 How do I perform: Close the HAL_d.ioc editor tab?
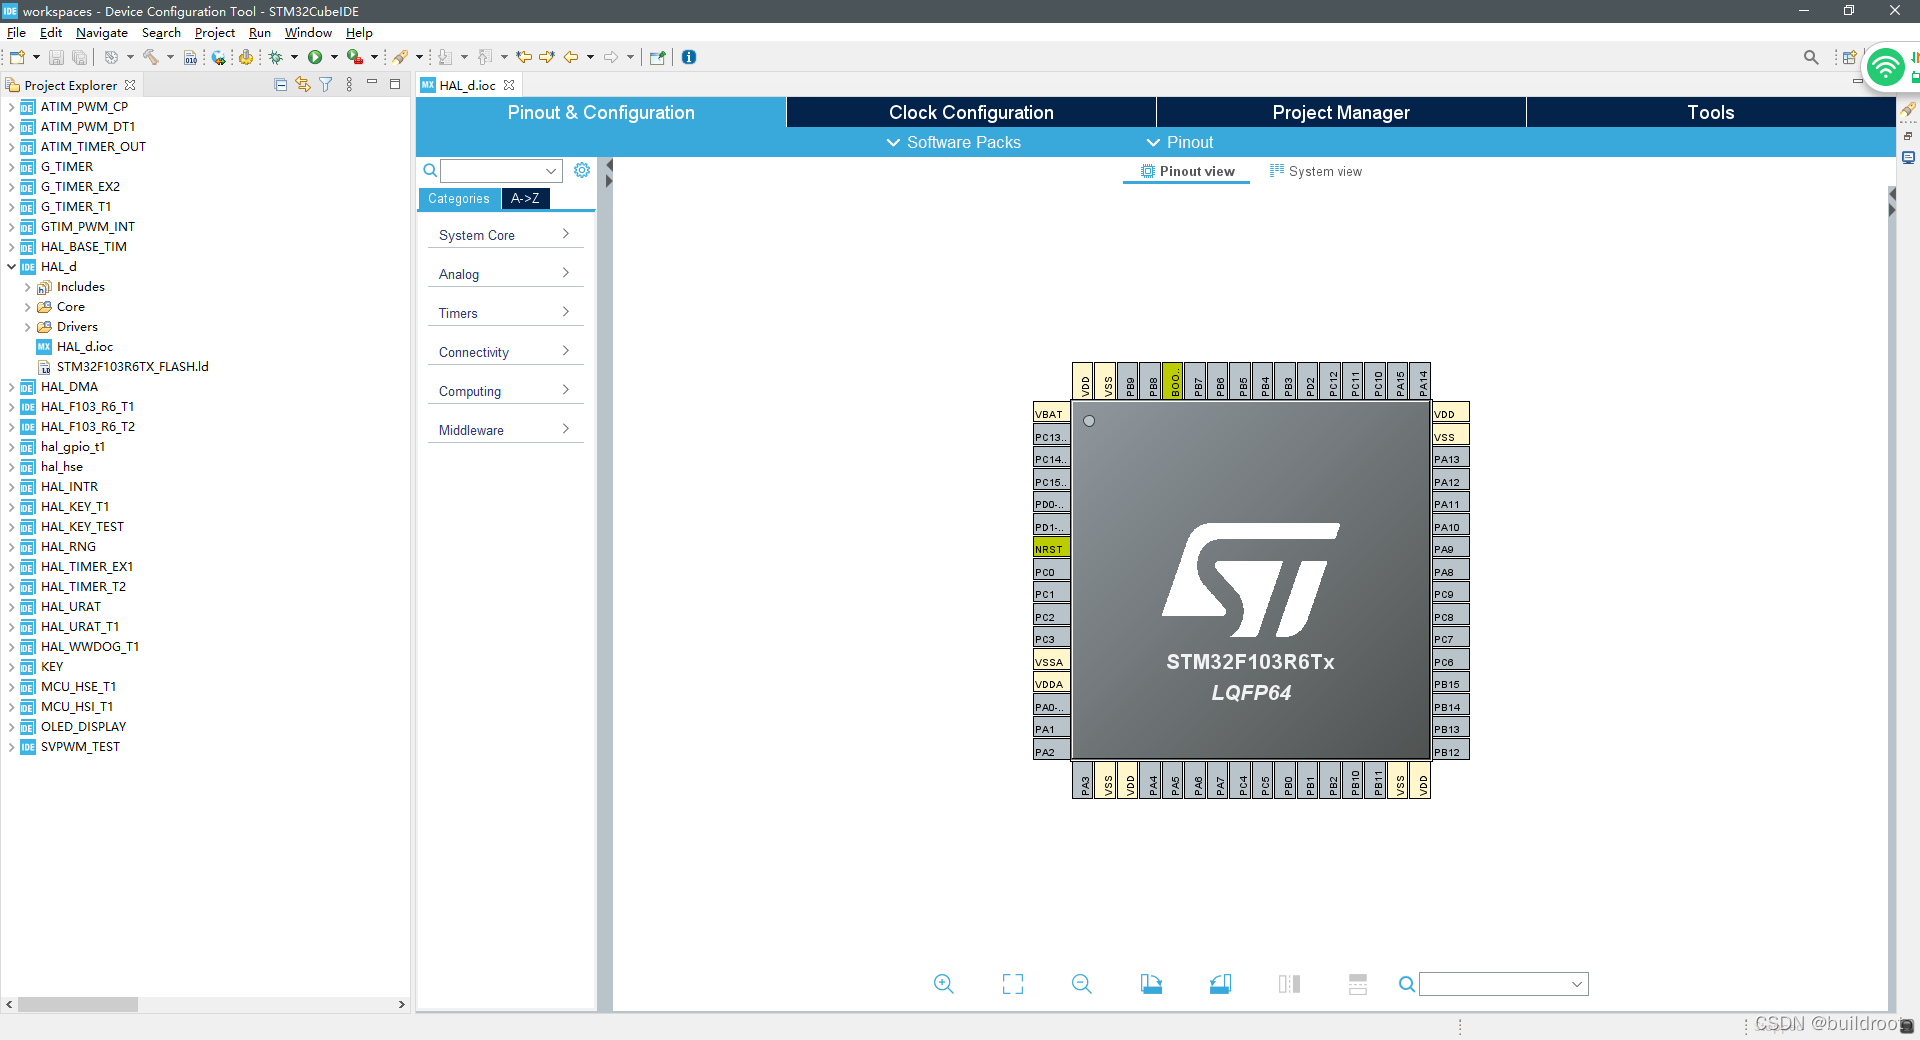click(509, 85)
